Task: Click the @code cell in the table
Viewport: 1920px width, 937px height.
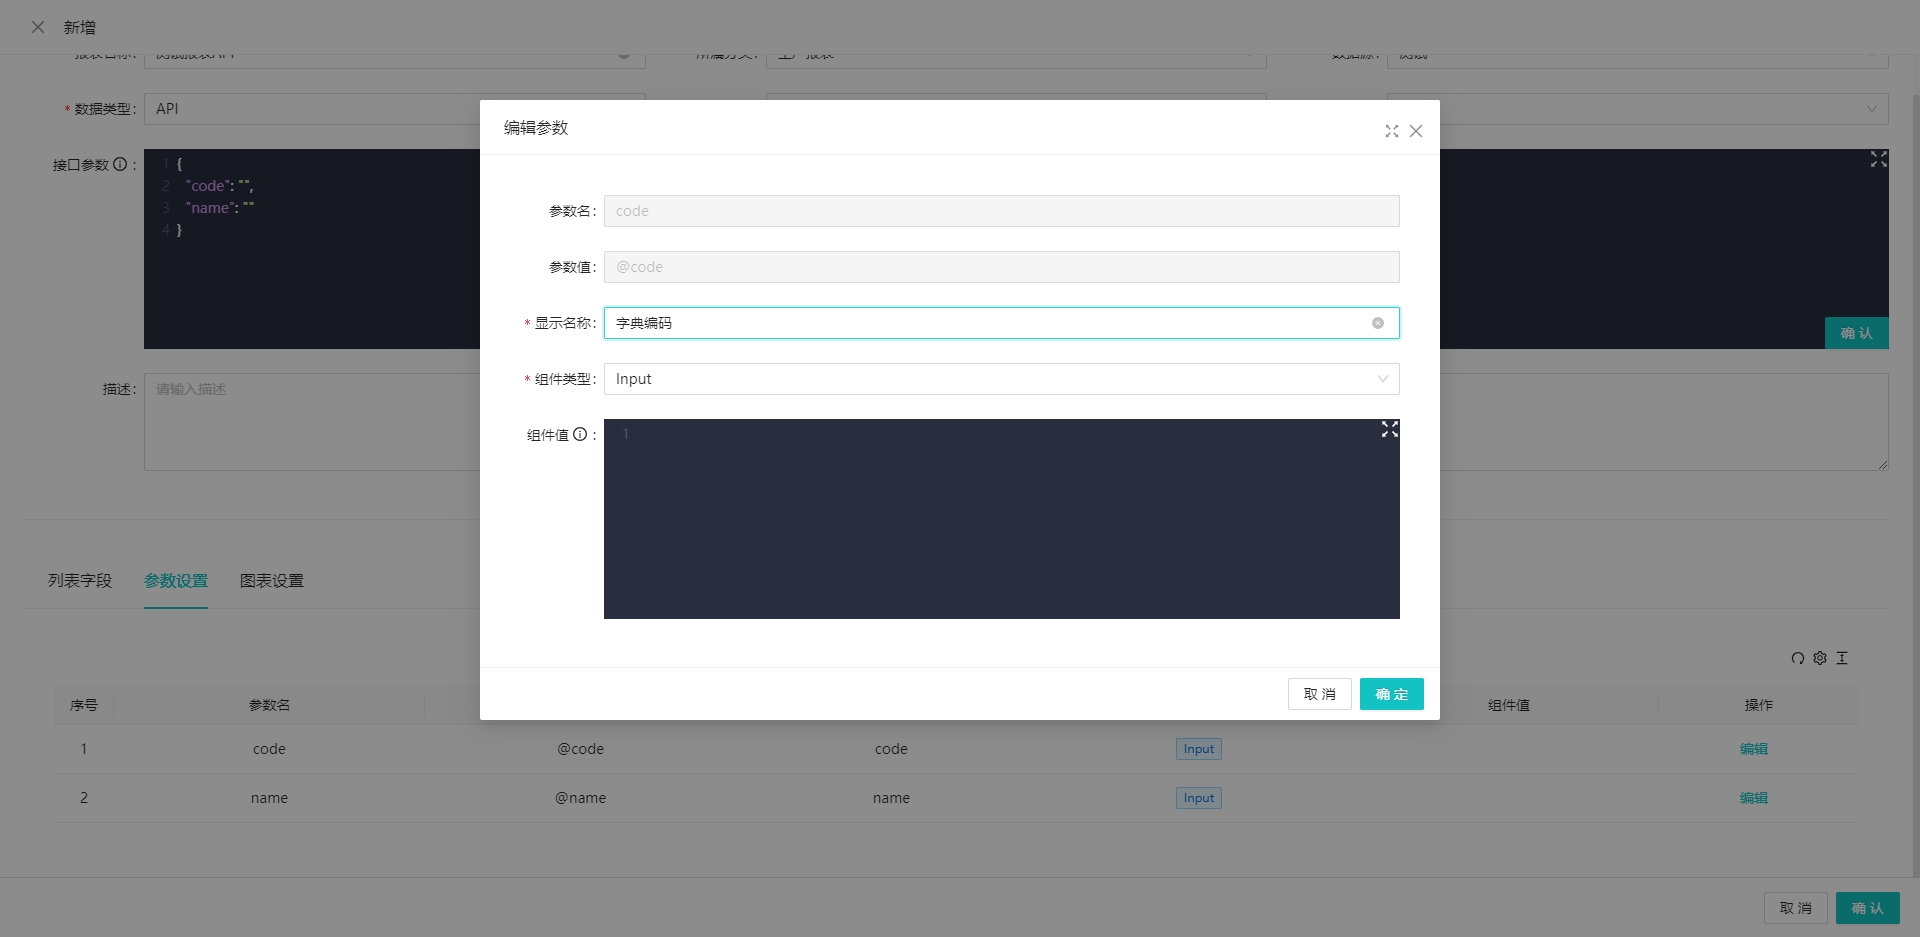Action: click(x=580, y=749)
